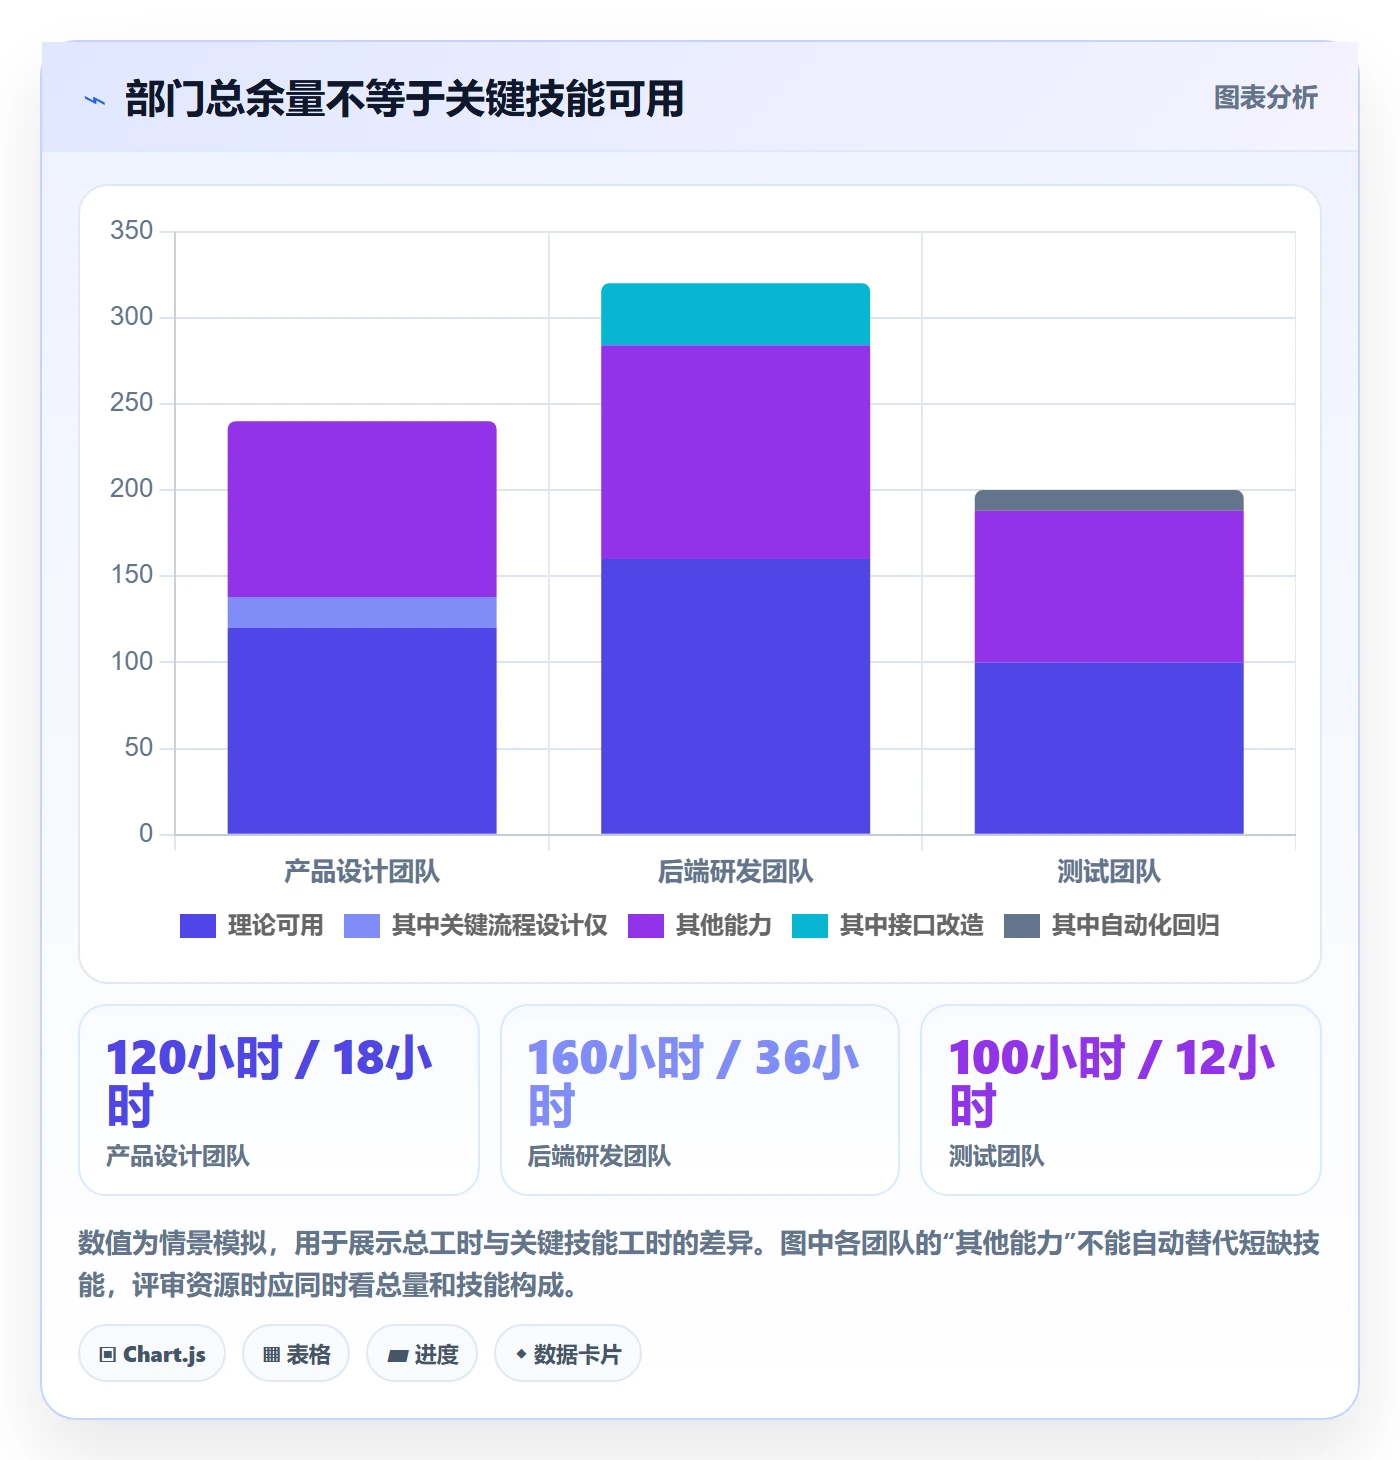Select the Chart.js tag
The image size is (1400, 1460).
click(x=152, y=1354)
